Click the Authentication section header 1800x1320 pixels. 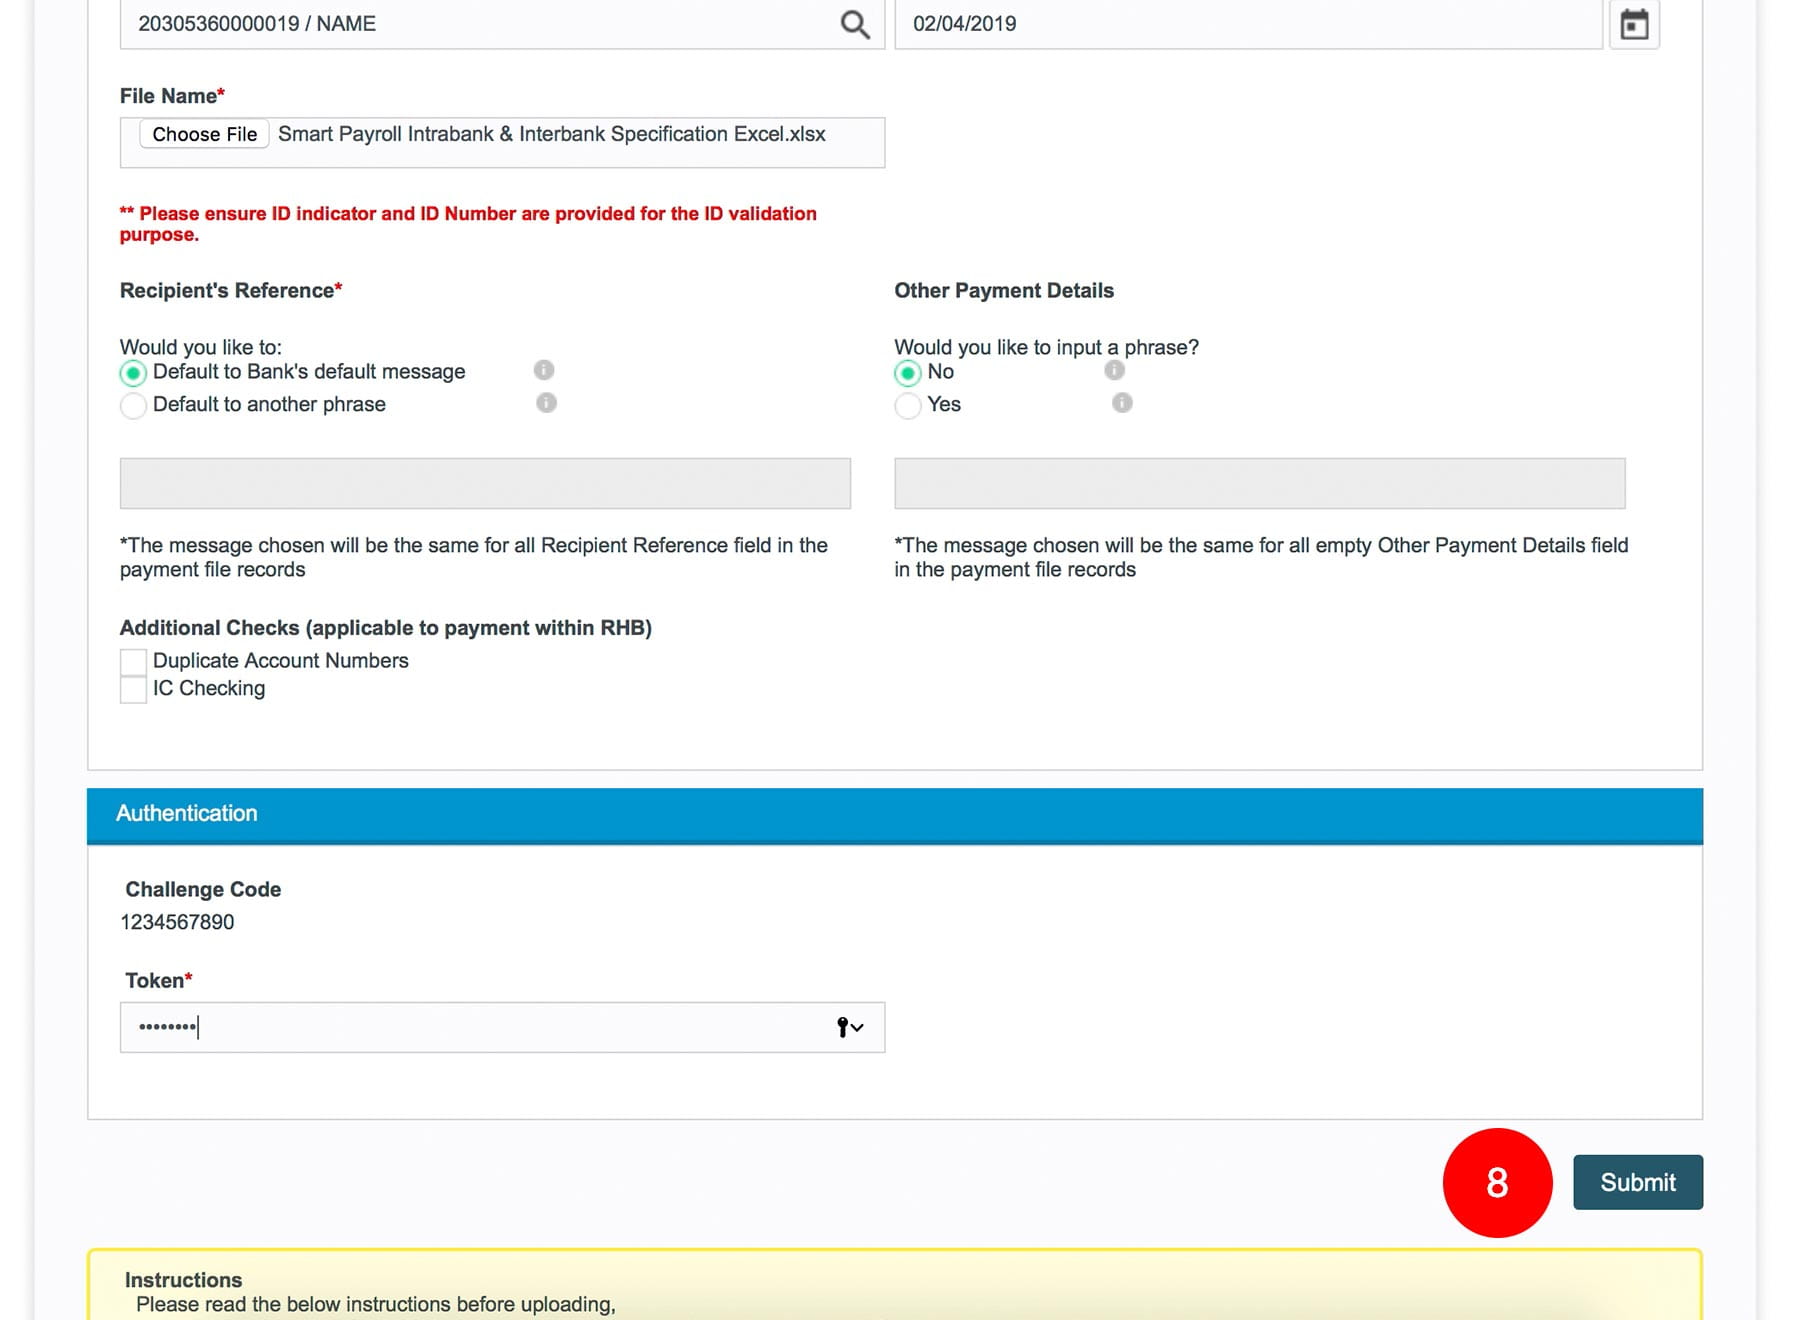(894, 814)
